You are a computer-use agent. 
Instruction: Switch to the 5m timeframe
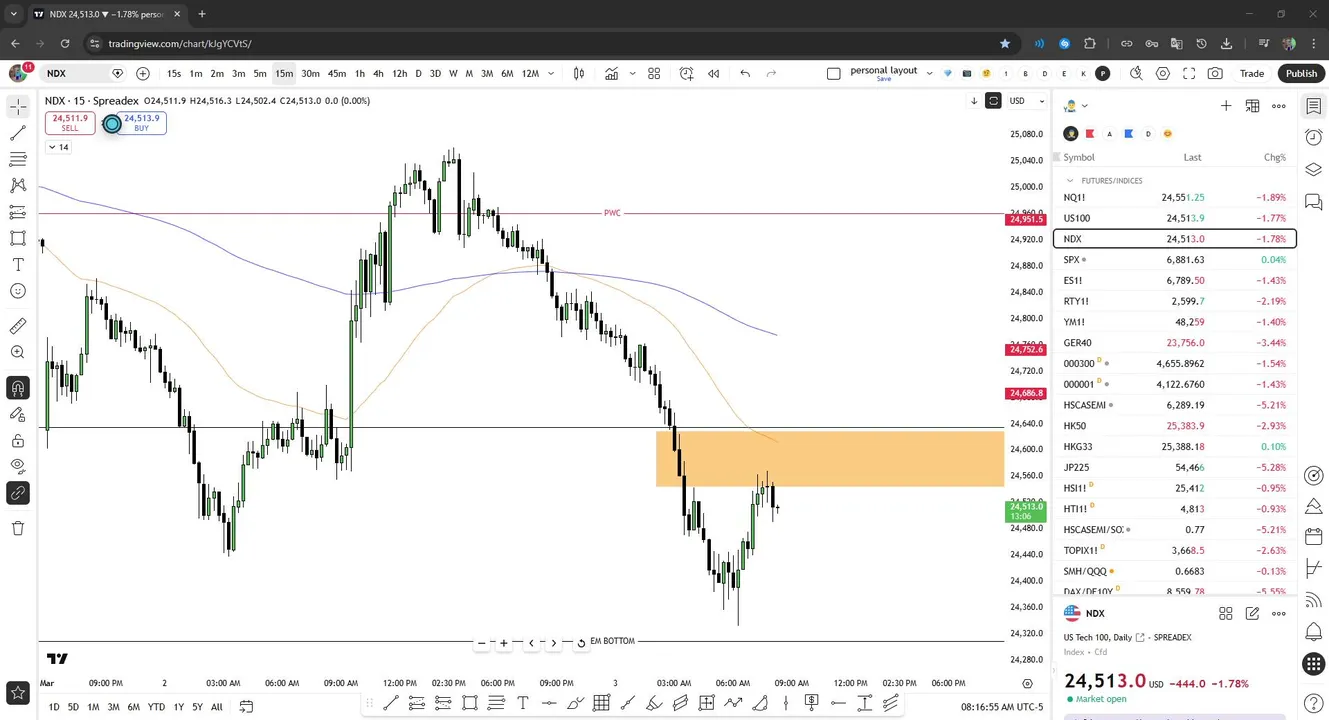tap(259, 73)
